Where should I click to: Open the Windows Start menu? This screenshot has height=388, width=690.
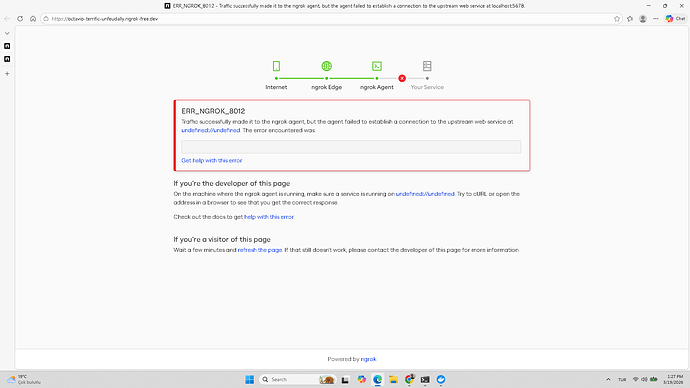coord(250,379)
